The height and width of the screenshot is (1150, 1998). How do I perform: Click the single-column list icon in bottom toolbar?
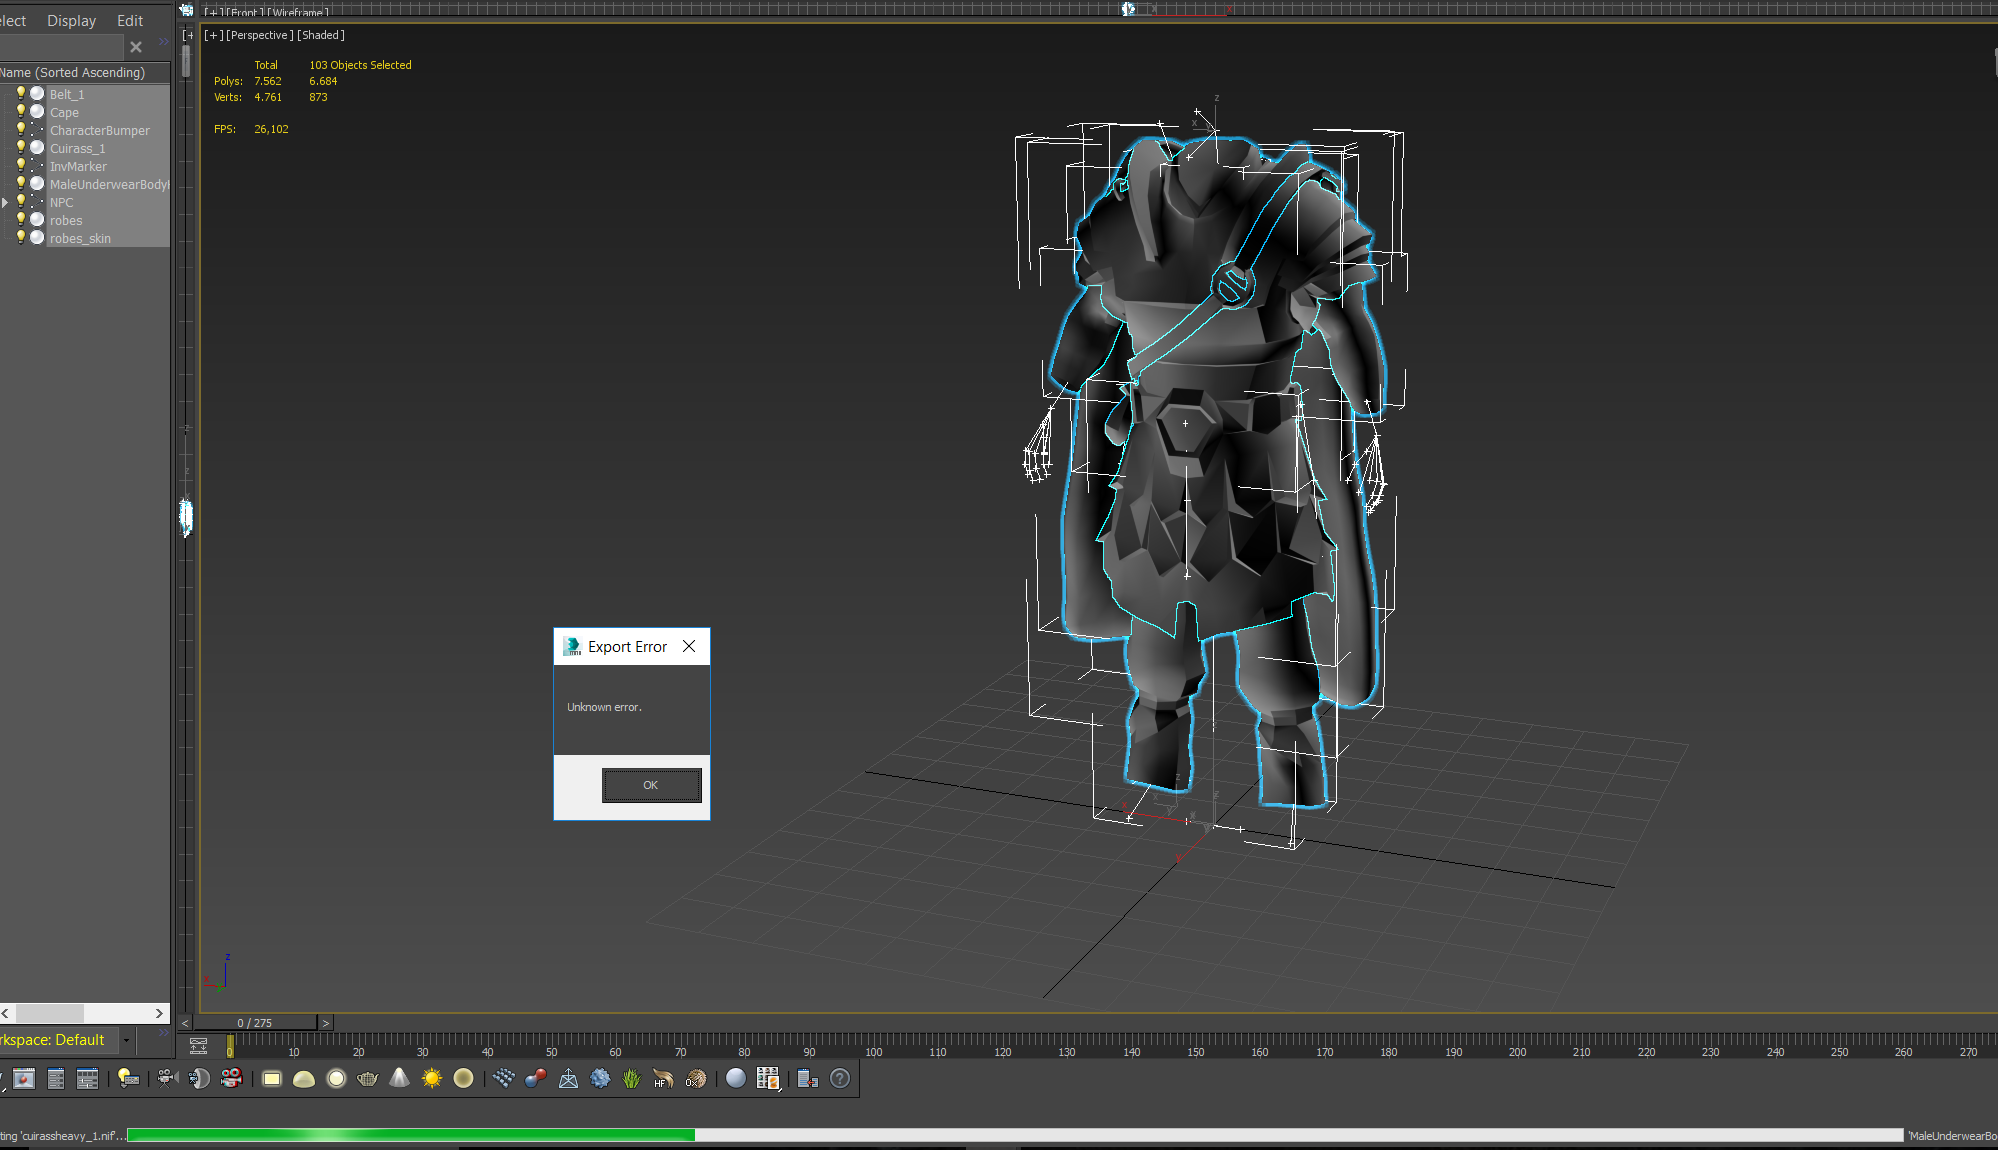(x=56, y=1078)
